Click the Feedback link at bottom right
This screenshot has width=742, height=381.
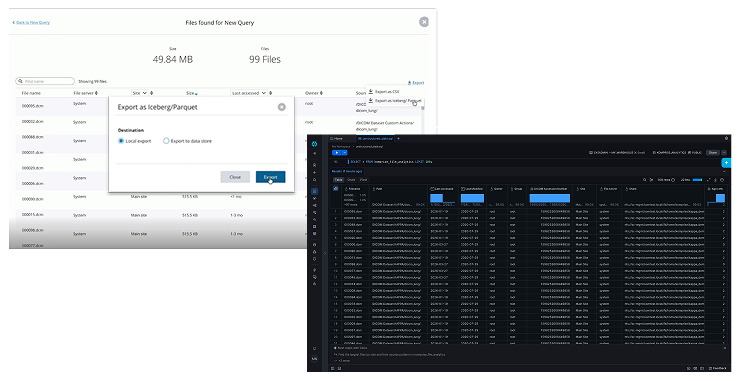[x=718, y=368]
